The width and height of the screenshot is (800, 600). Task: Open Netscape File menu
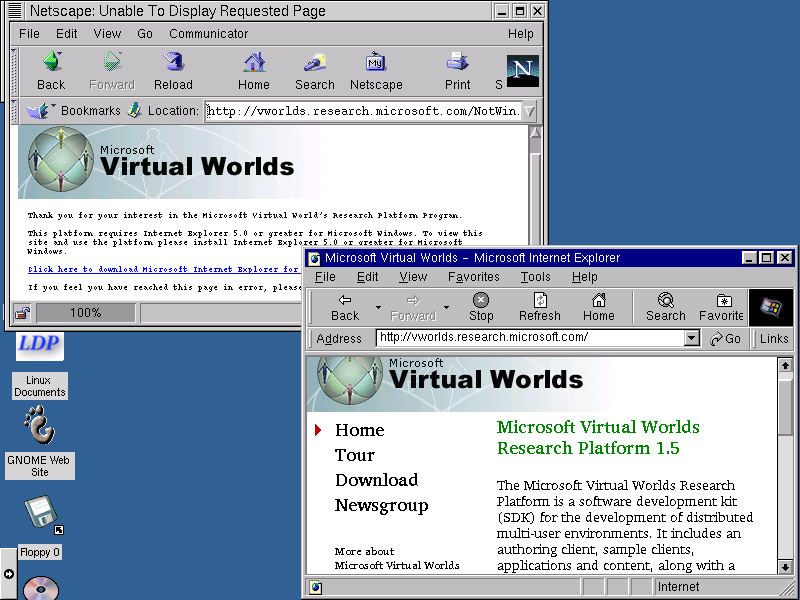29,34
